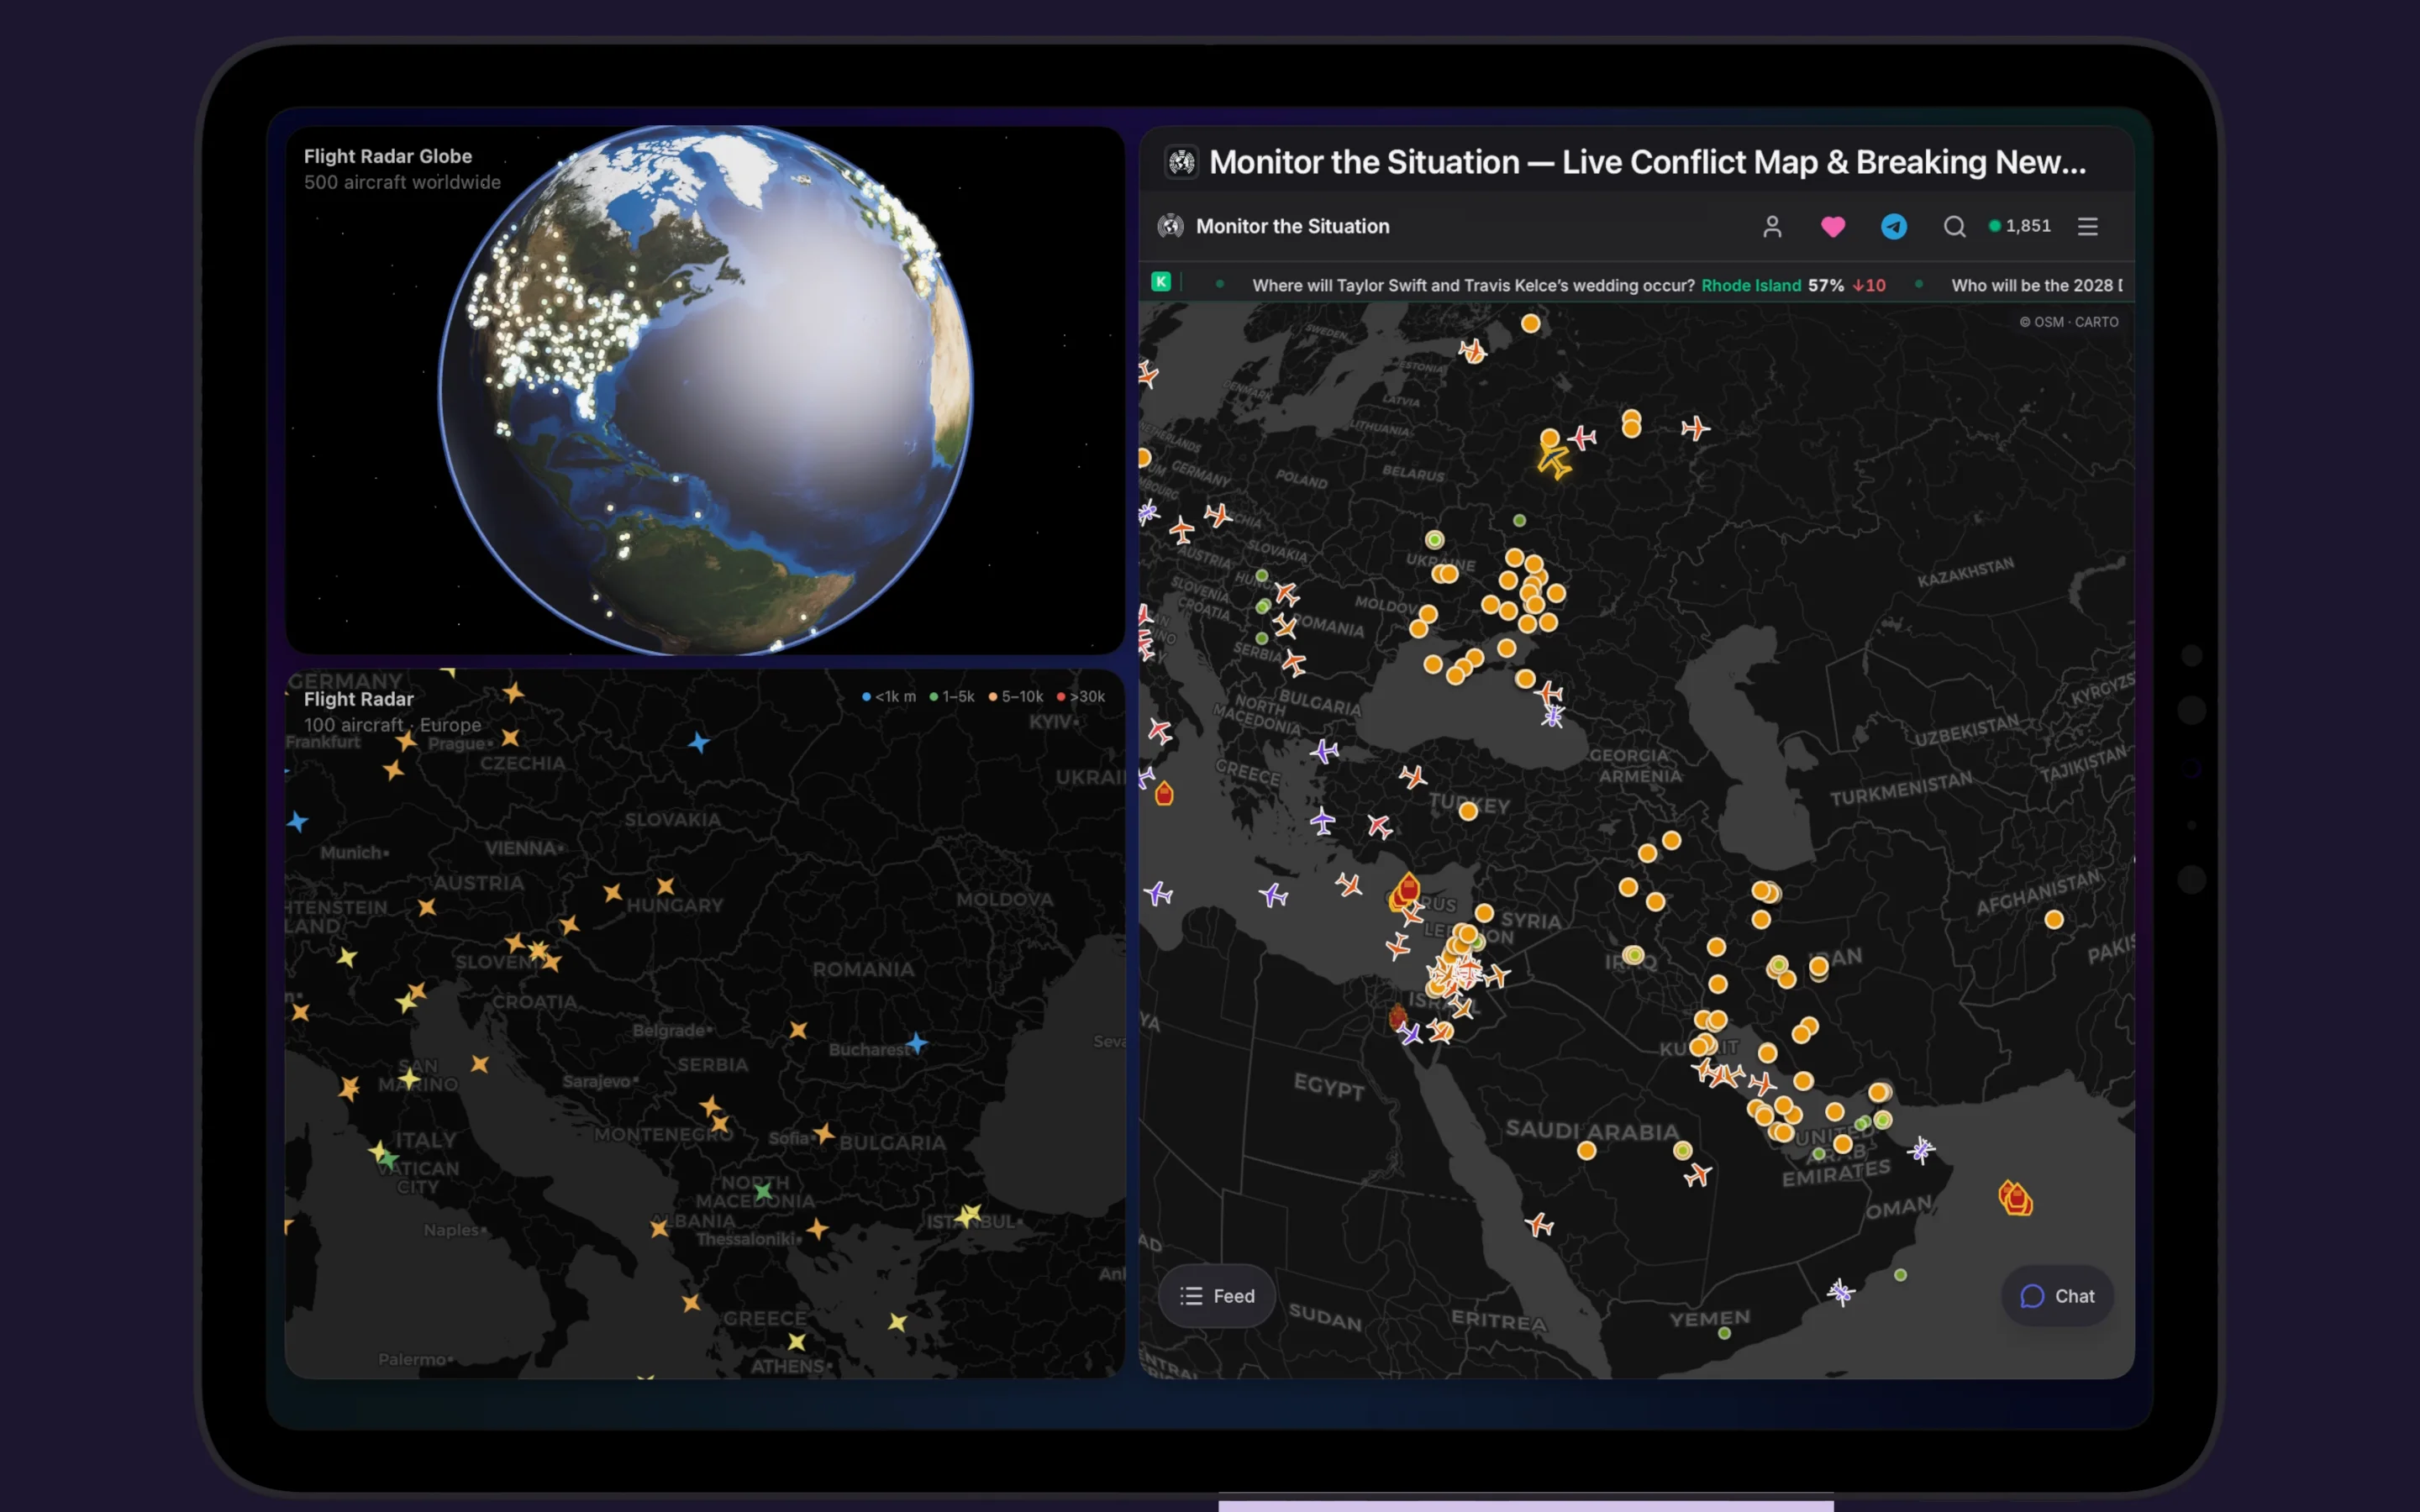The image size is (2420, 1512).
Task: Select the red plane east of Russia markers
Action: tap(1694, 428)
